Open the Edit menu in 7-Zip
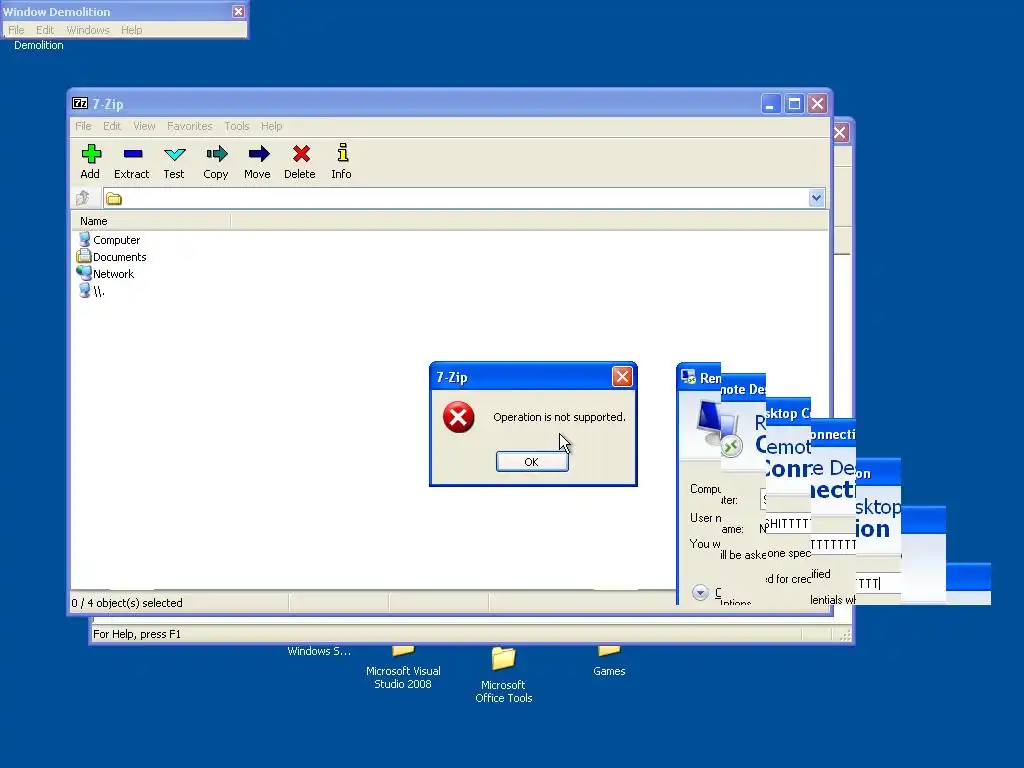Screen dimensions: 1024x768 coord(112,126)
